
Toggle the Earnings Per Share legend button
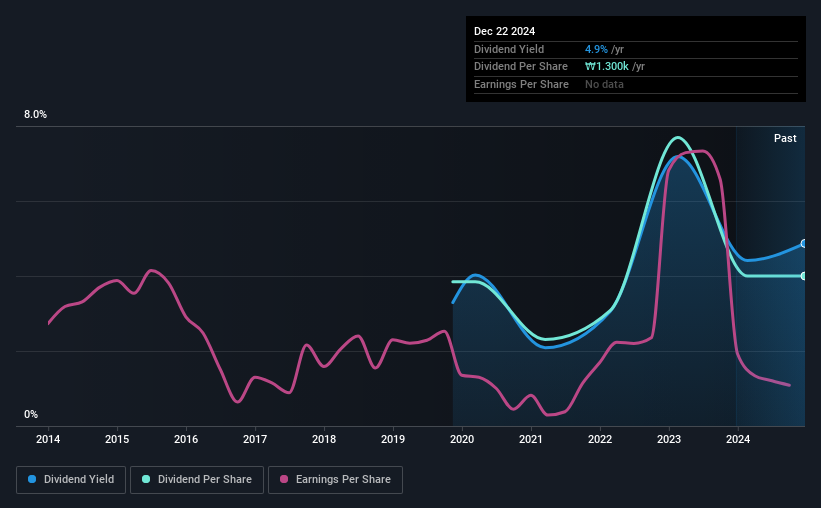pos(335,480)
